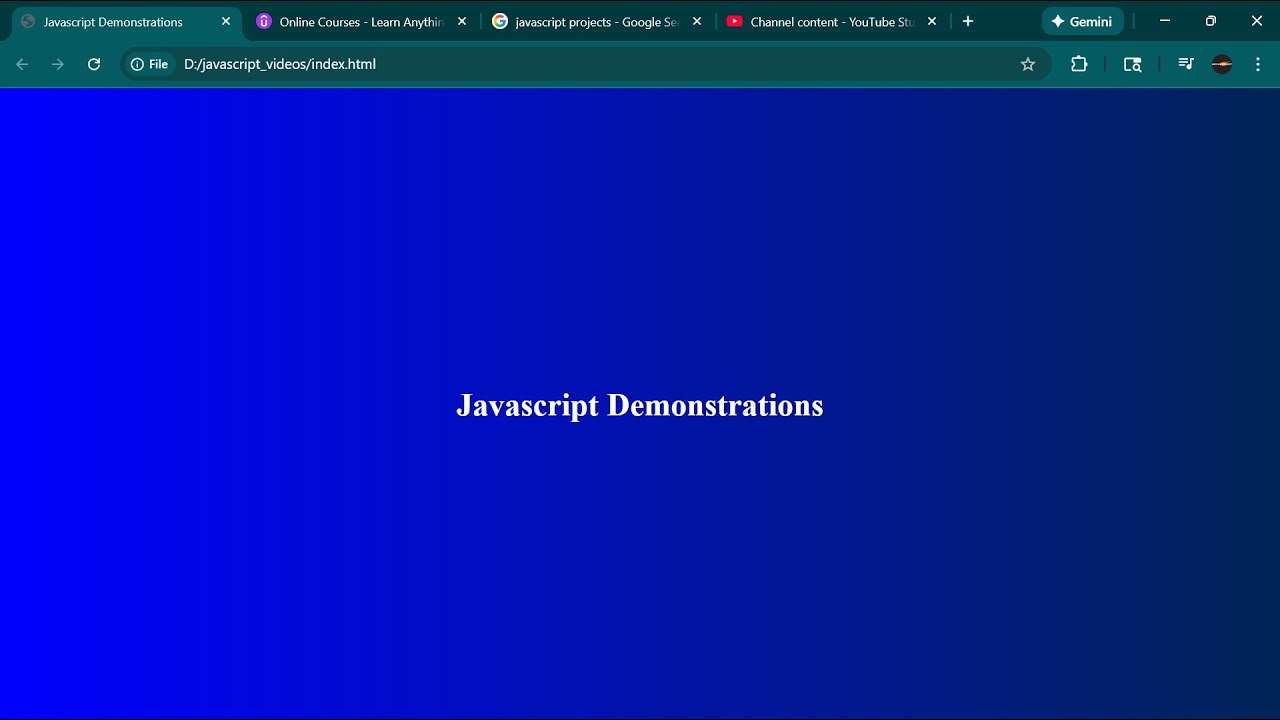Reload the current page
Screen dimensions: 1280x720
[x=94, y=64]
